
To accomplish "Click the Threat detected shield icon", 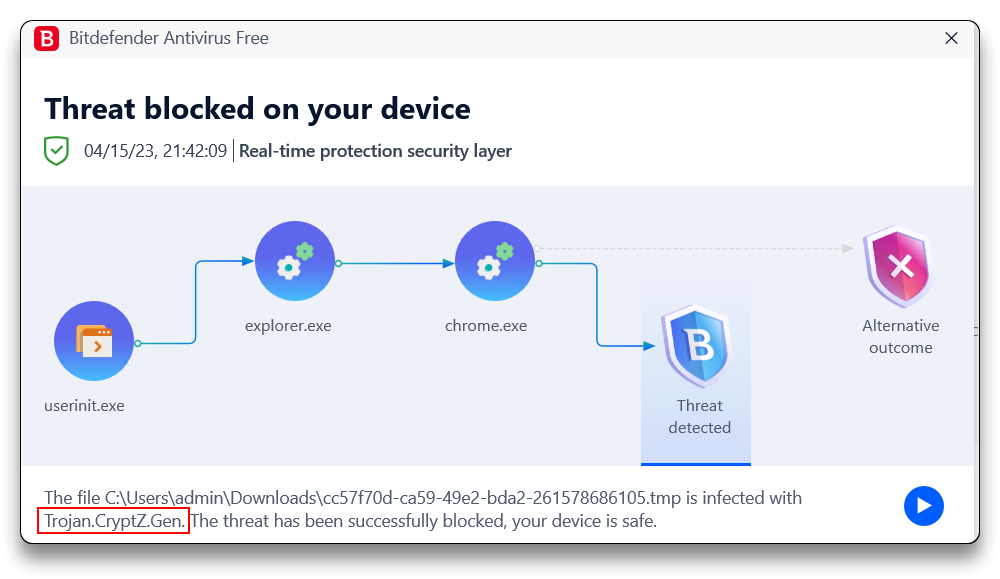I will [696, 346].
